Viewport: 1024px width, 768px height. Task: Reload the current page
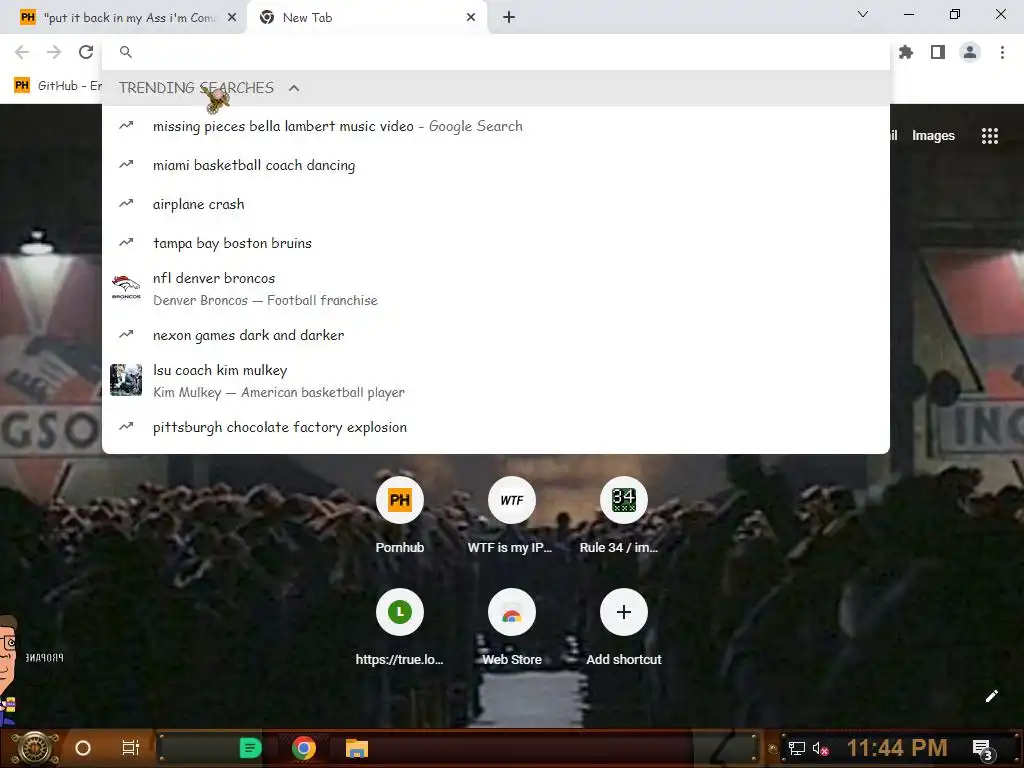pyautogui.click(x=86, y=52)
